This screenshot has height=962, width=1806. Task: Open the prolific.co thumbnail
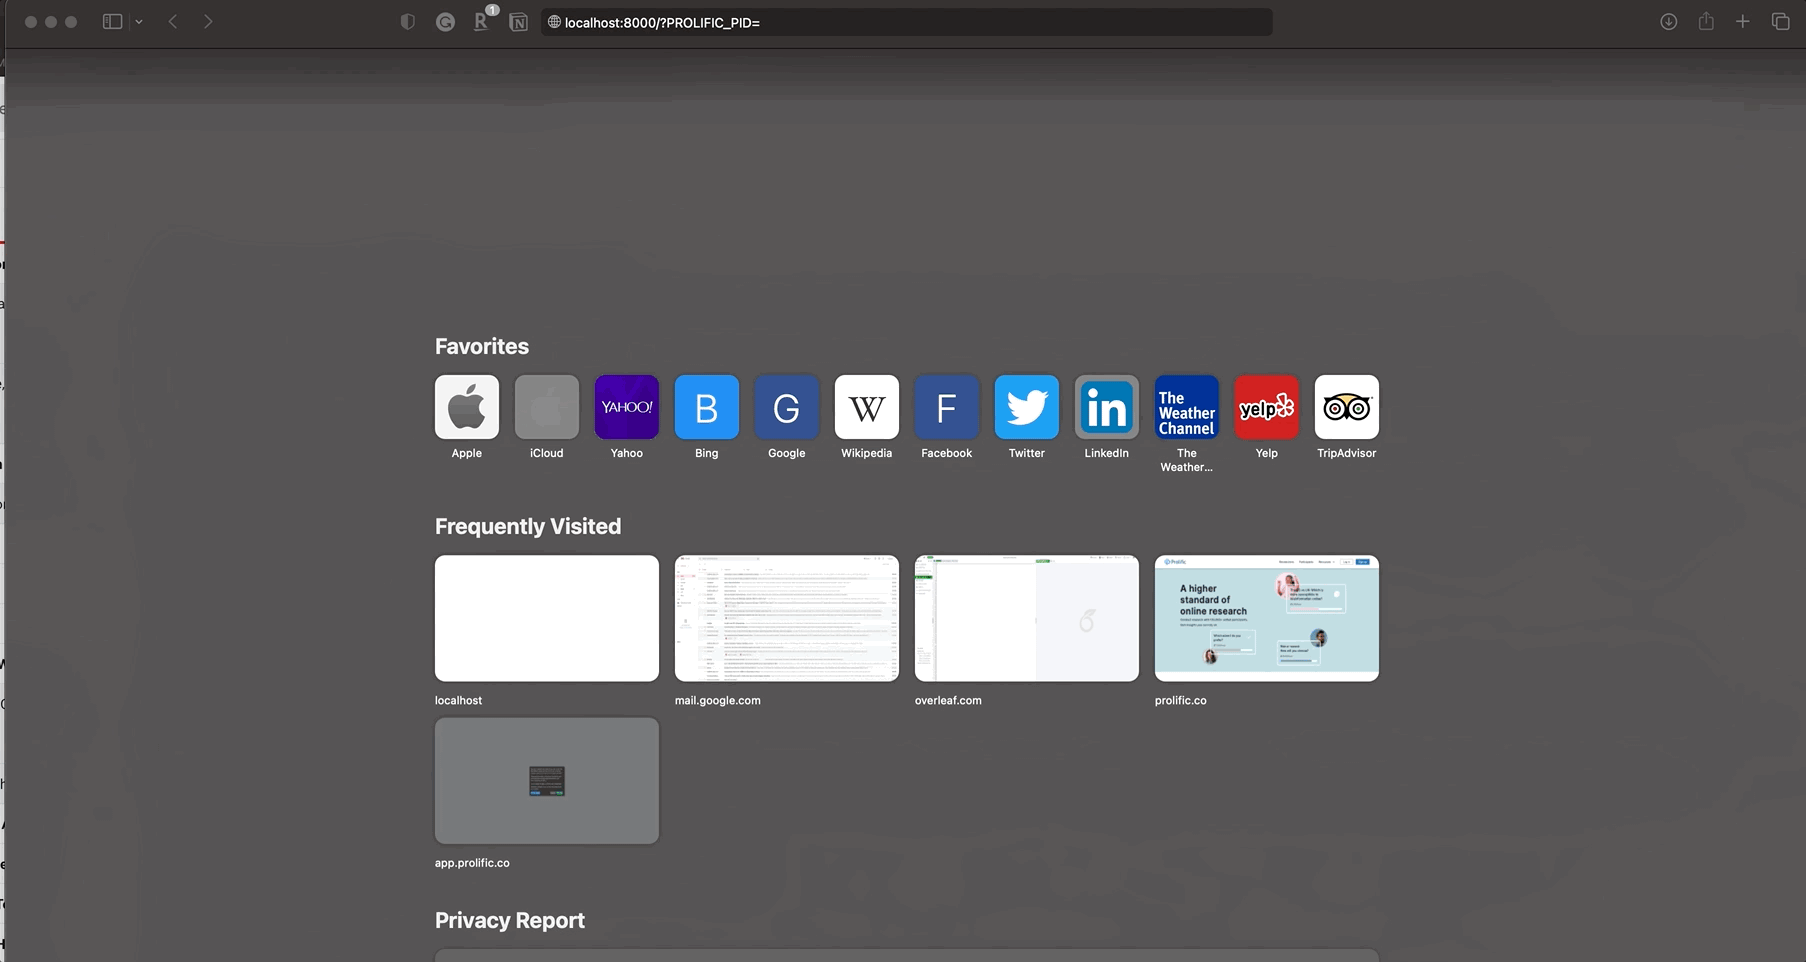1267,619
